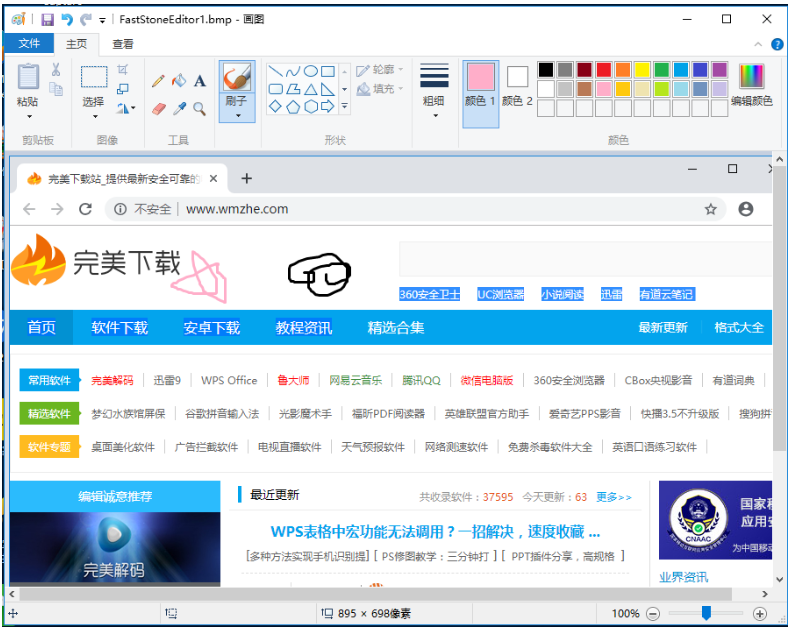The image size is (790, 630).
Task: Choose the Right arrow shape
Action: pyautogui.click(x=328, y=106)
